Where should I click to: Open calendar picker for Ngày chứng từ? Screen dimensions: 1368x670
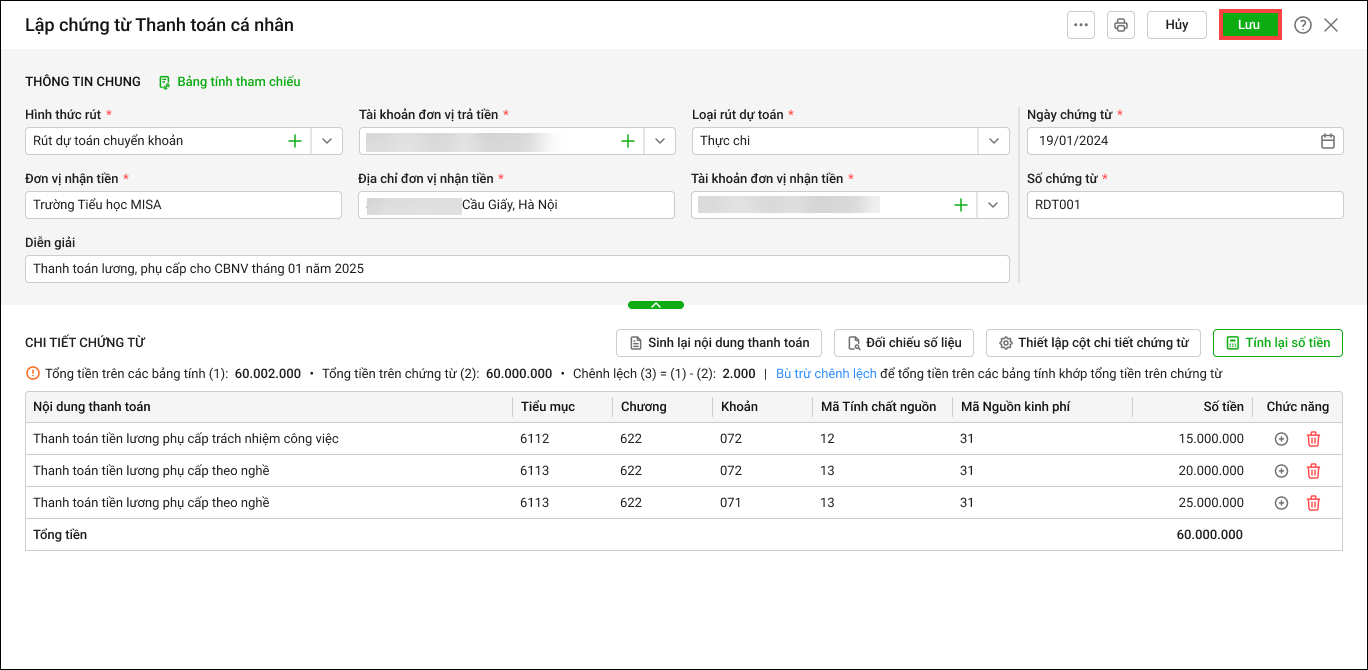[x=1328, y=141]
